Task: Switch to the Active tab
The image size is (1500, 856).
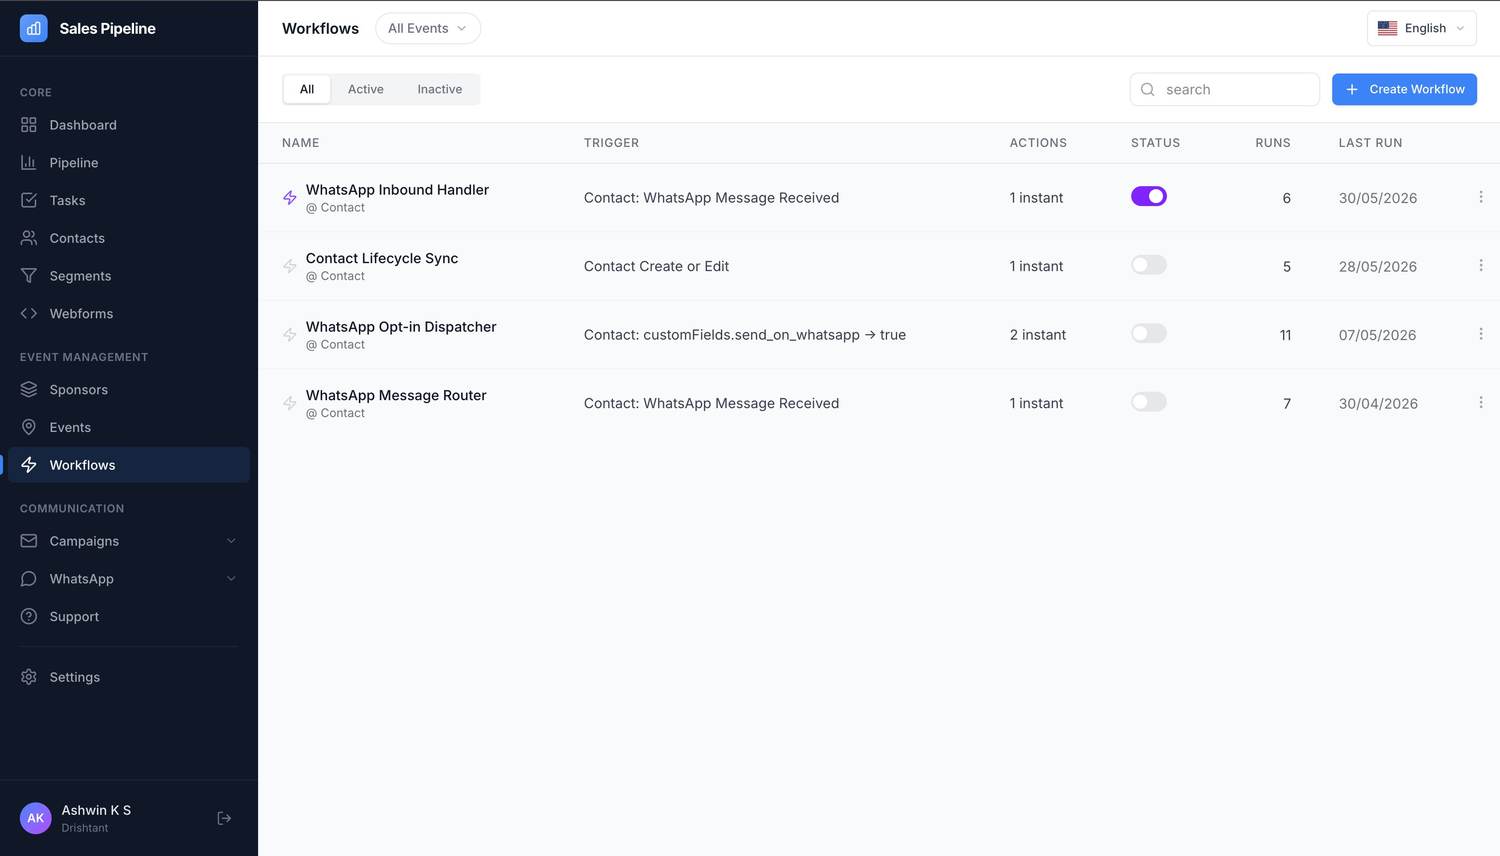Action: (x=366, y=89)
